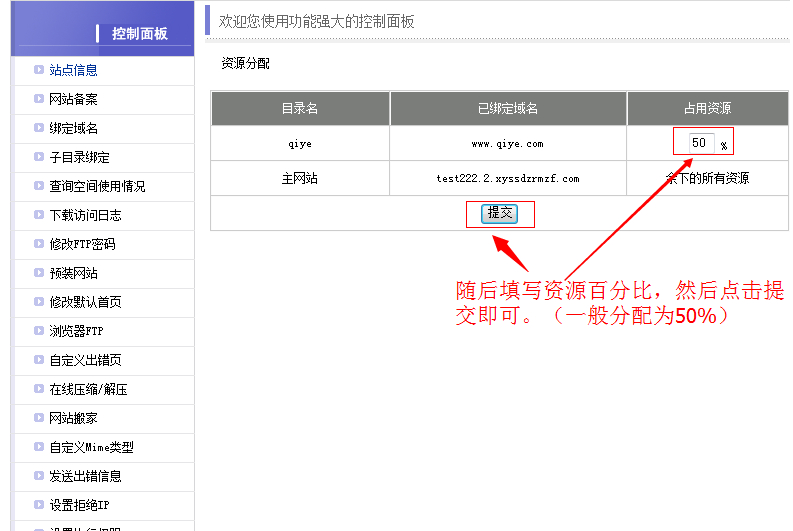Go to 绑定域名 menu item
The width and height of the screenshot is (793, 531).
tap(73, 128)
